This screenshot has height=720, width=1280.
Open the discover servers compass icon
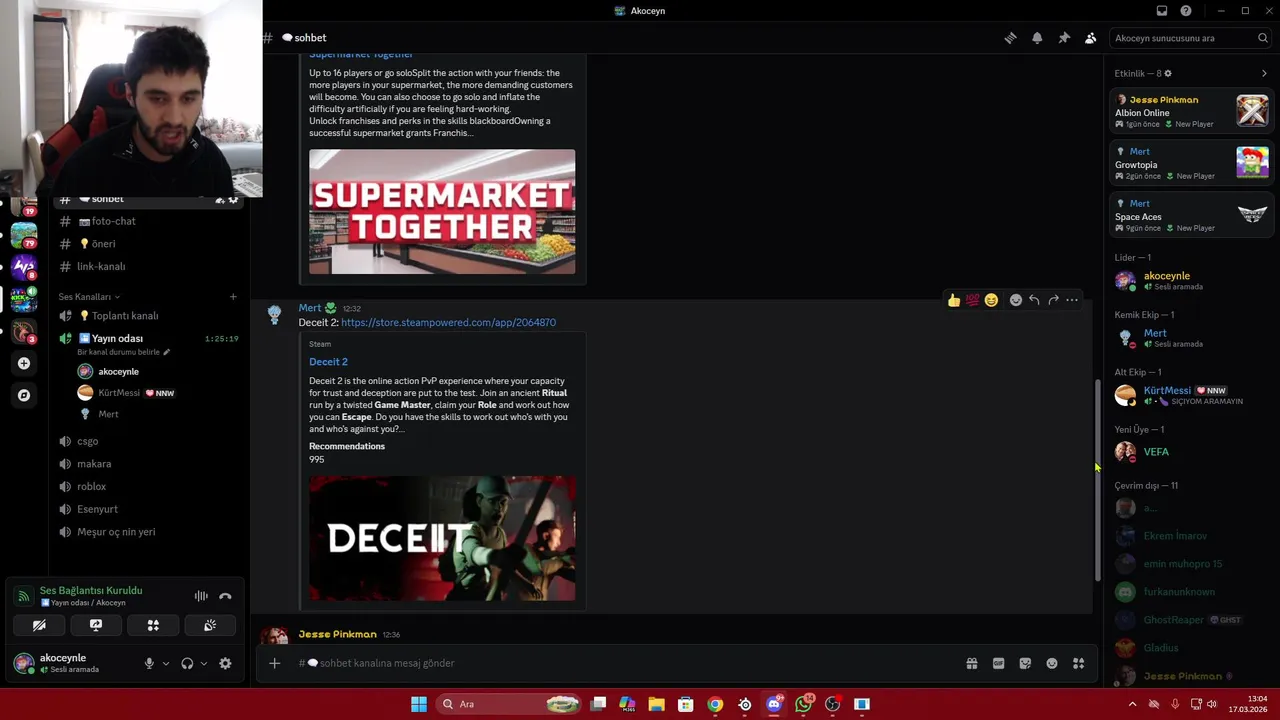24,395
